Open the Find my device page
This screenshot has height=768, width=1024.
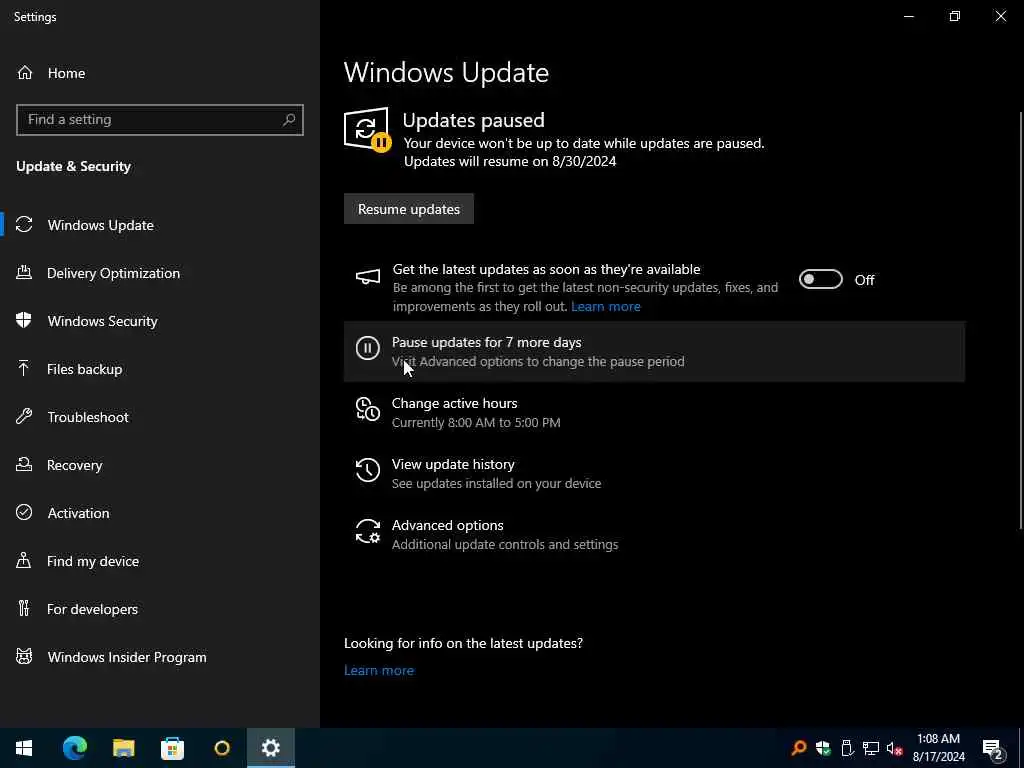pos(160,561)
